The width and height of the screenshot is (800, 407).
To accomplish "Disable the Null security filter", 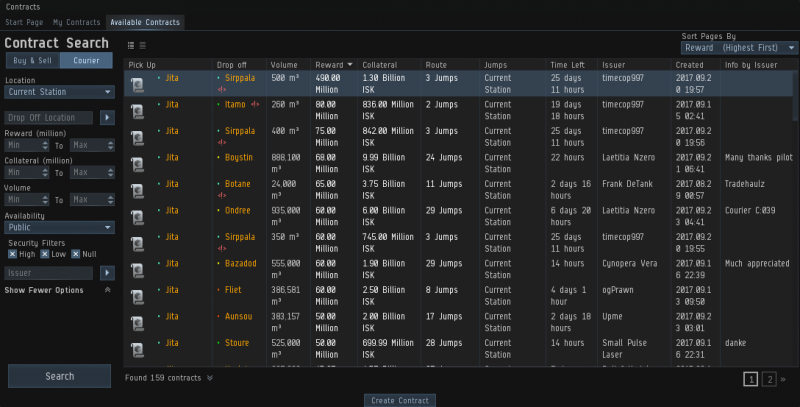I will (x=75, y=255).
